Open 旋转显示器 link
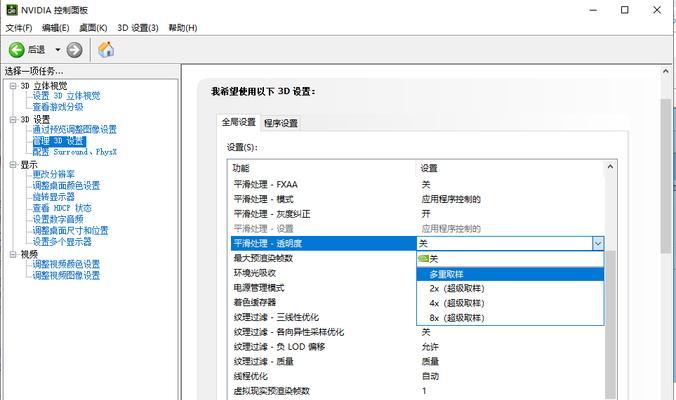 pyautogui.click(x=54, y=197)
